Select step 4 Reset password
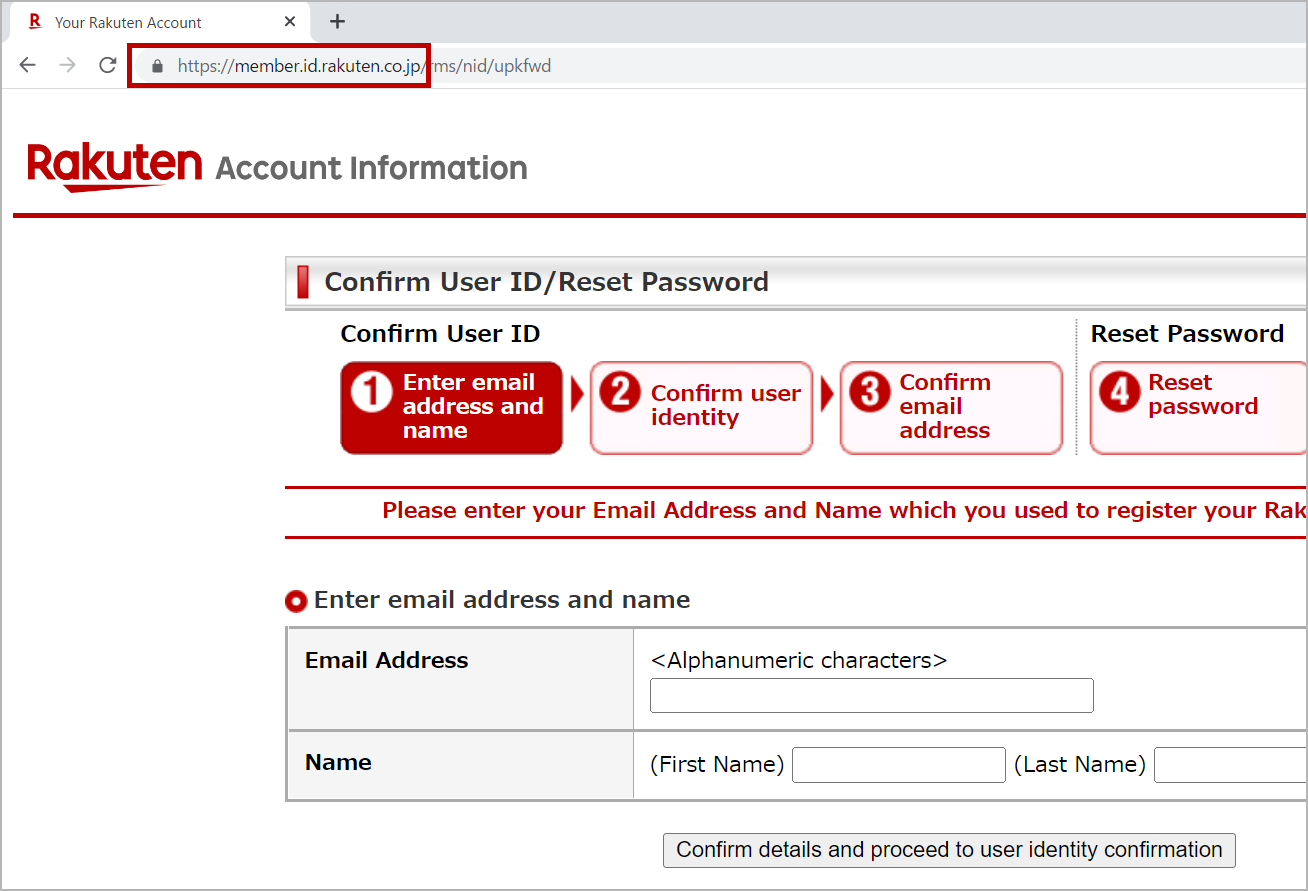This screenshot has height=891, width=1308. coord(1197,407)
